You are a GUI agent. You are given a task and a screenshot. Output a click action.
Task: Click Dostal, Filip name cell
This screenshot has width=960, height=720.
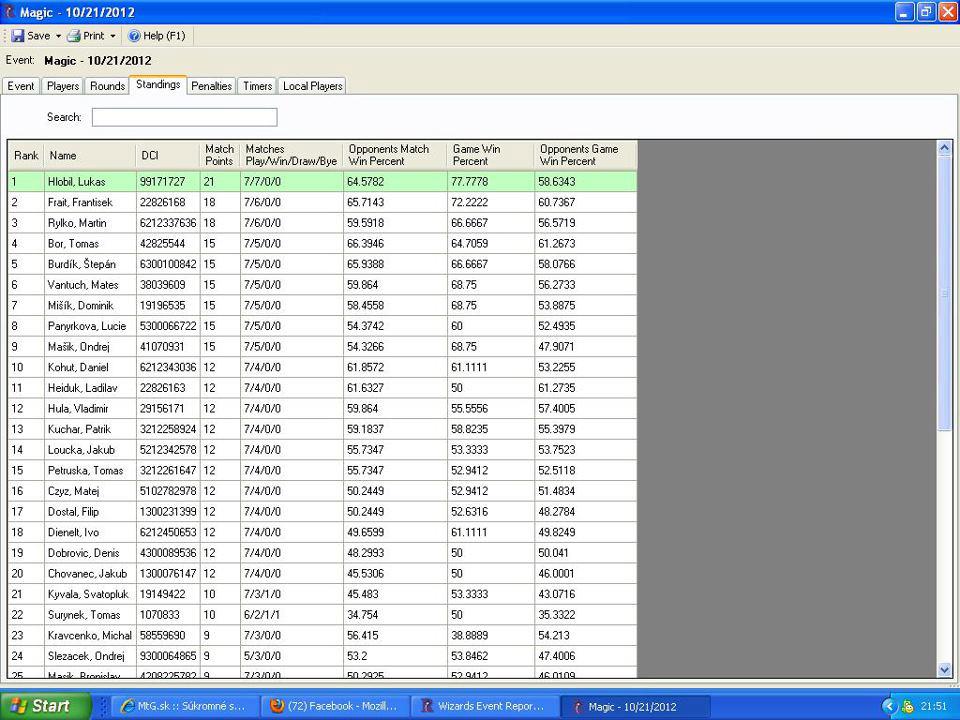(x=90, y=512)
